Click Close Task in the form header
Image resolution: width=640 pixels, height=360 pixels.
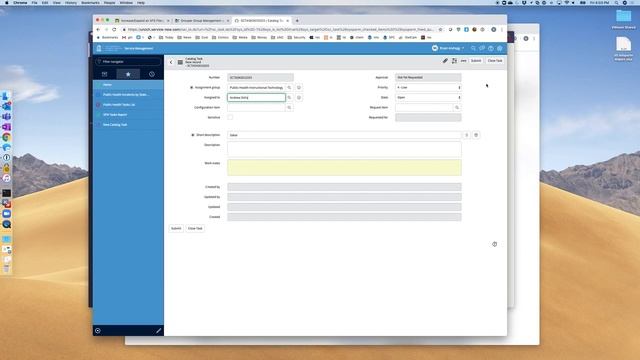[495, 61]
